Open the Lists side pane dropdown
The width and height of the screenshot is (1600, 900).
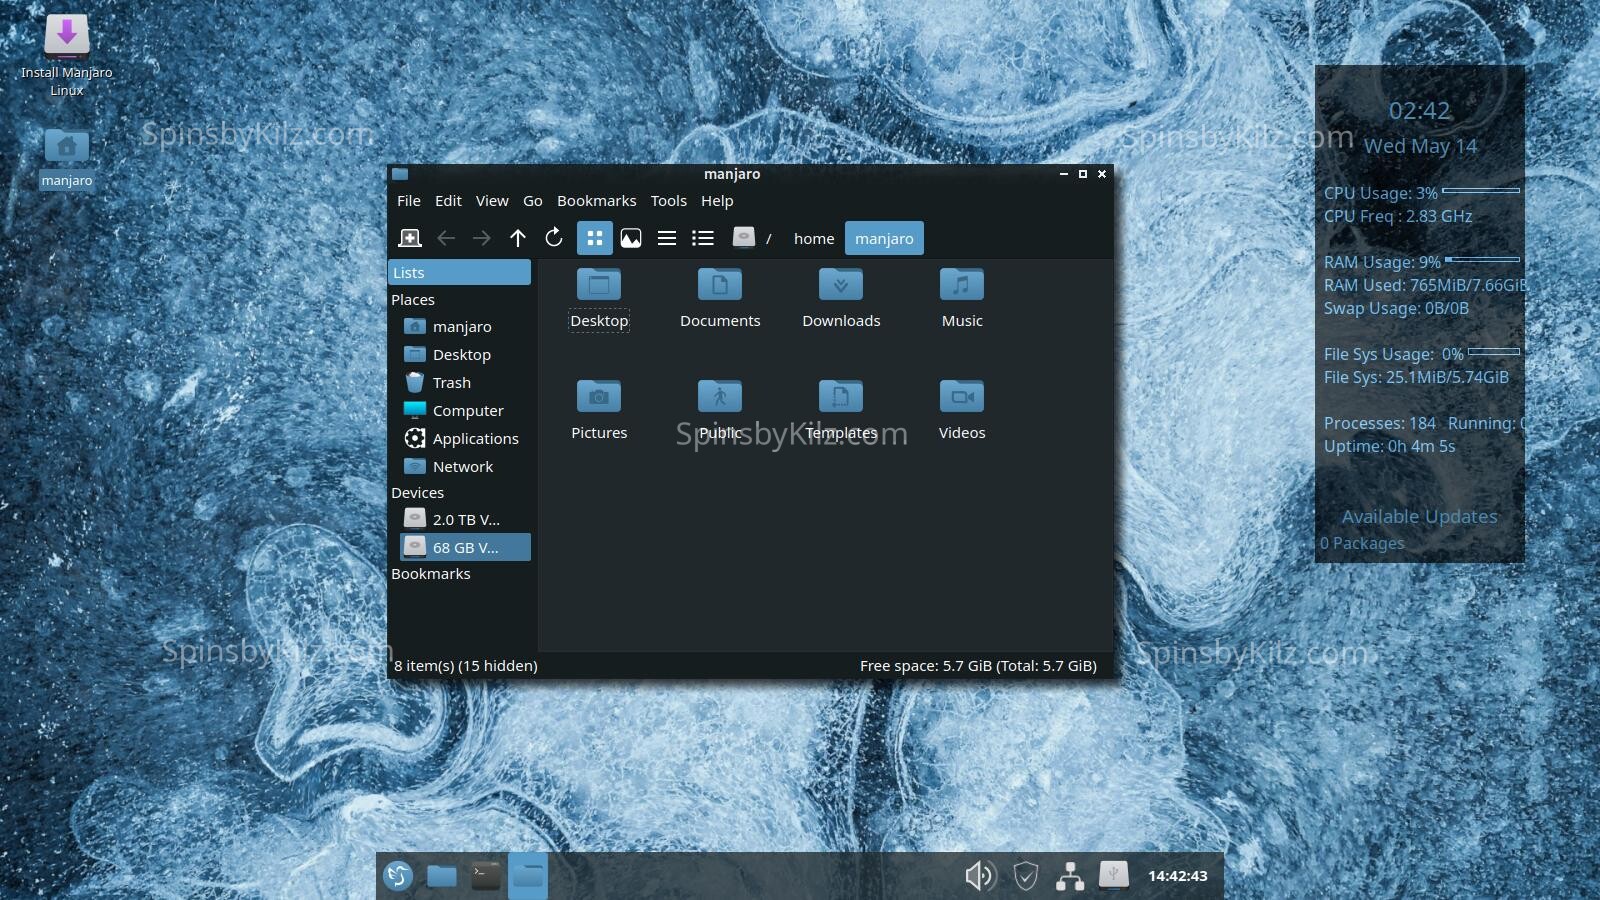[x=460, y=272]
